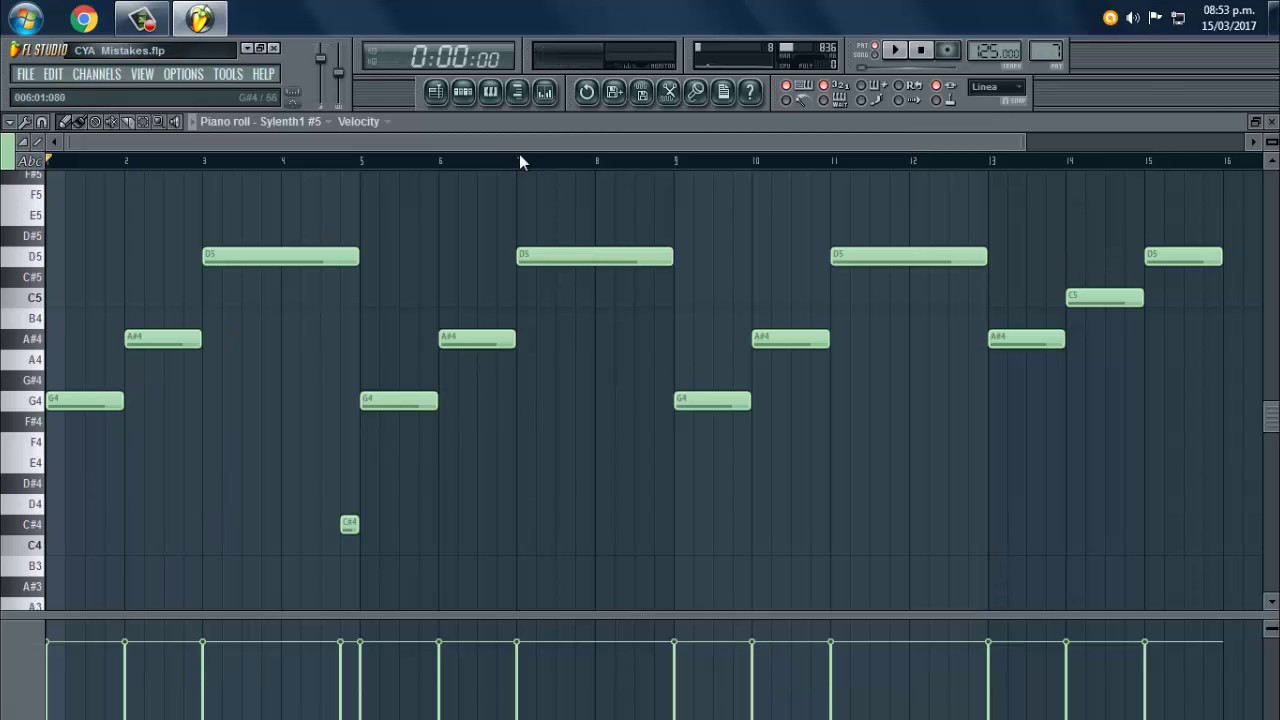Viewport: 1280px width, 720px height.
Task: Open the Step sequencer window
Action: pos(463,92)
